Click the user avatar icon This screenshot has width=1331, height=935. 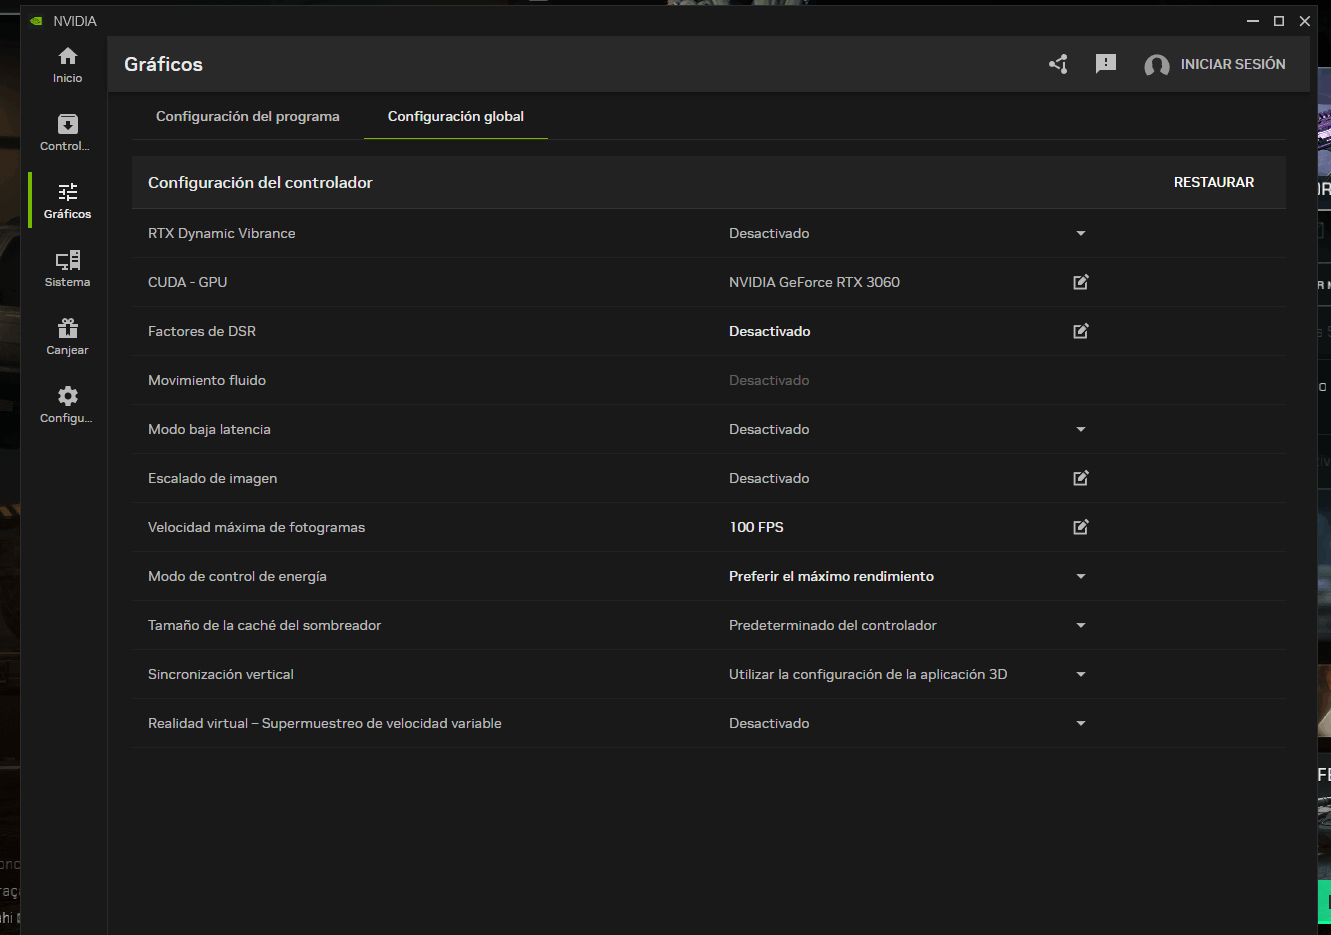[x=1157, y=65]
